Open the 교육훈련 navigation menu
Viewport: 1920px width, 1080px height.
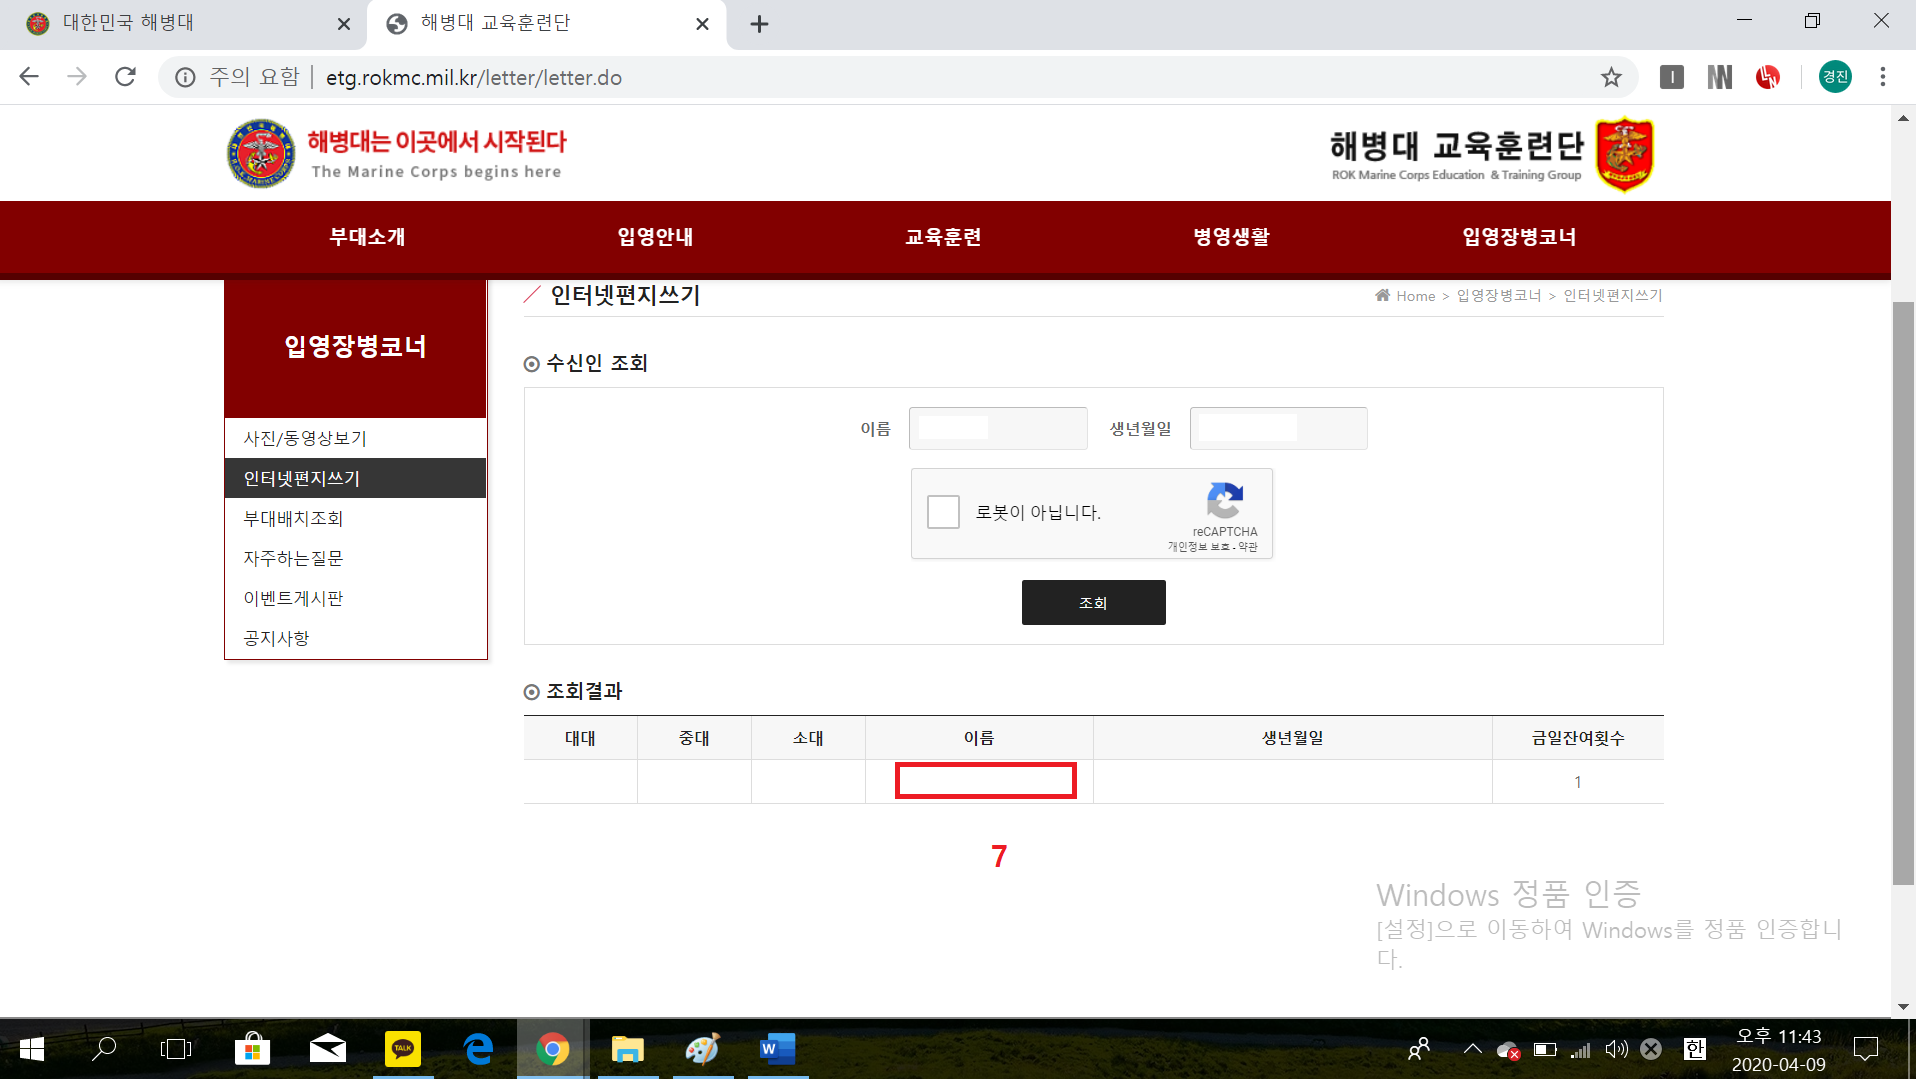(x=943, y=237)
